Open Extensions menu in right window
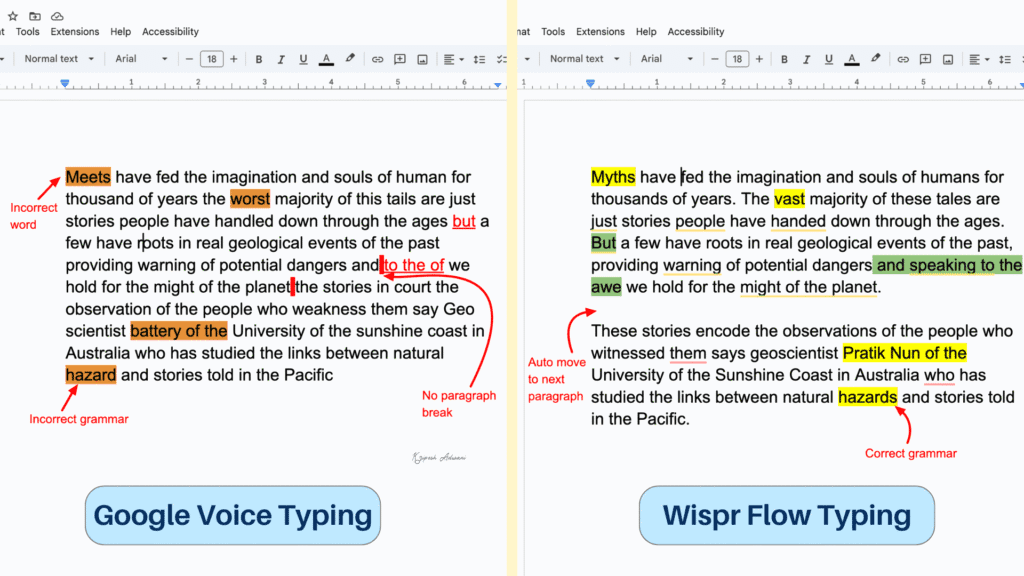The image size is (1024, 576). (600, 31)
